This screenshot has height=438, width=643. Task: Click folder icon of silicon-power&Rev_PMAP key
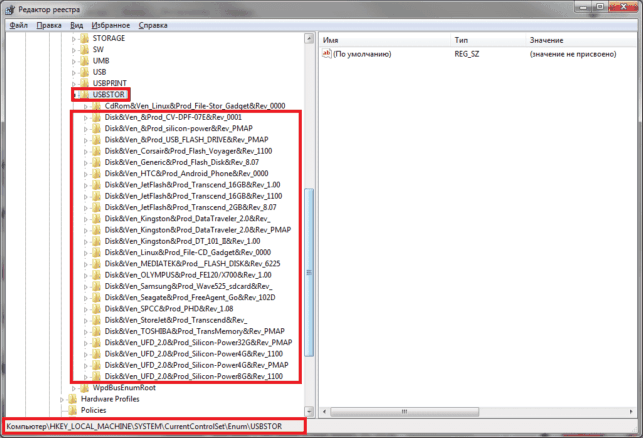pyautogui.click(x=96, y=128)
